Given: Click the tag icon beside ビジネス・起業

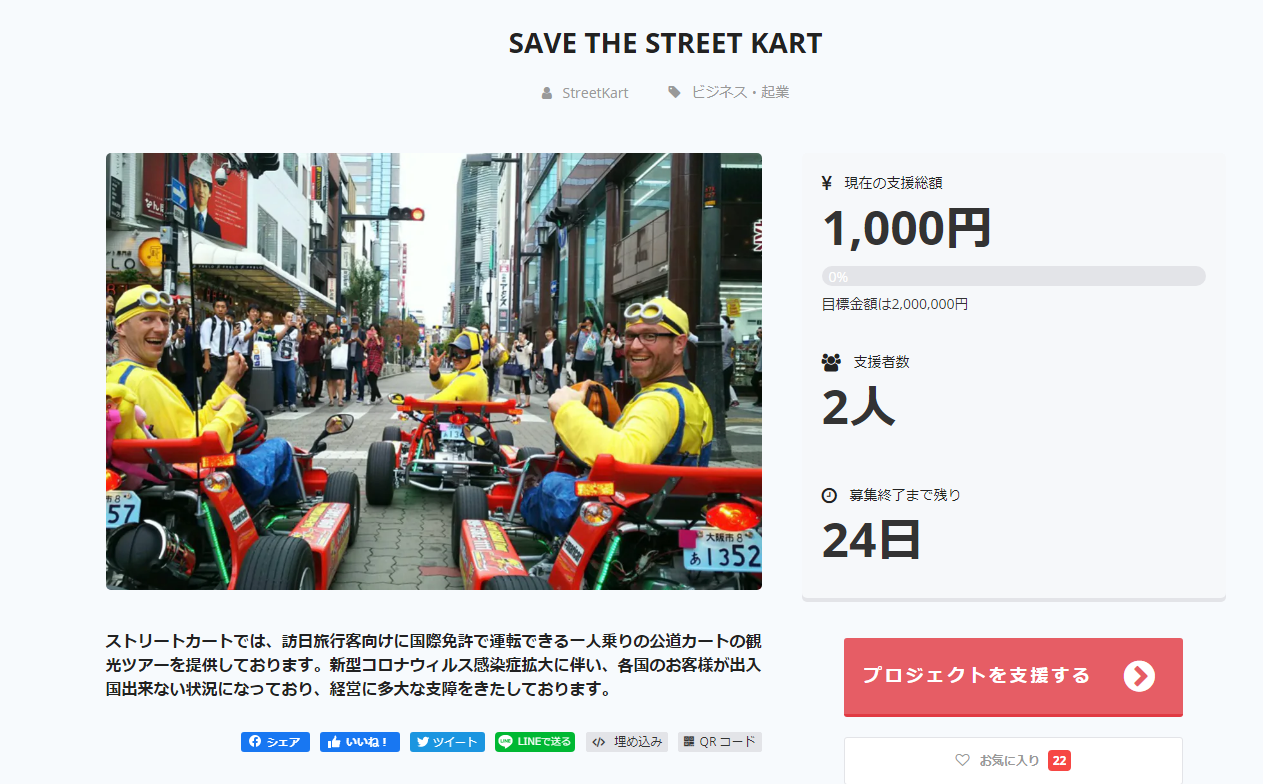Looking at the screenshot, I should (x=674, y=92).
